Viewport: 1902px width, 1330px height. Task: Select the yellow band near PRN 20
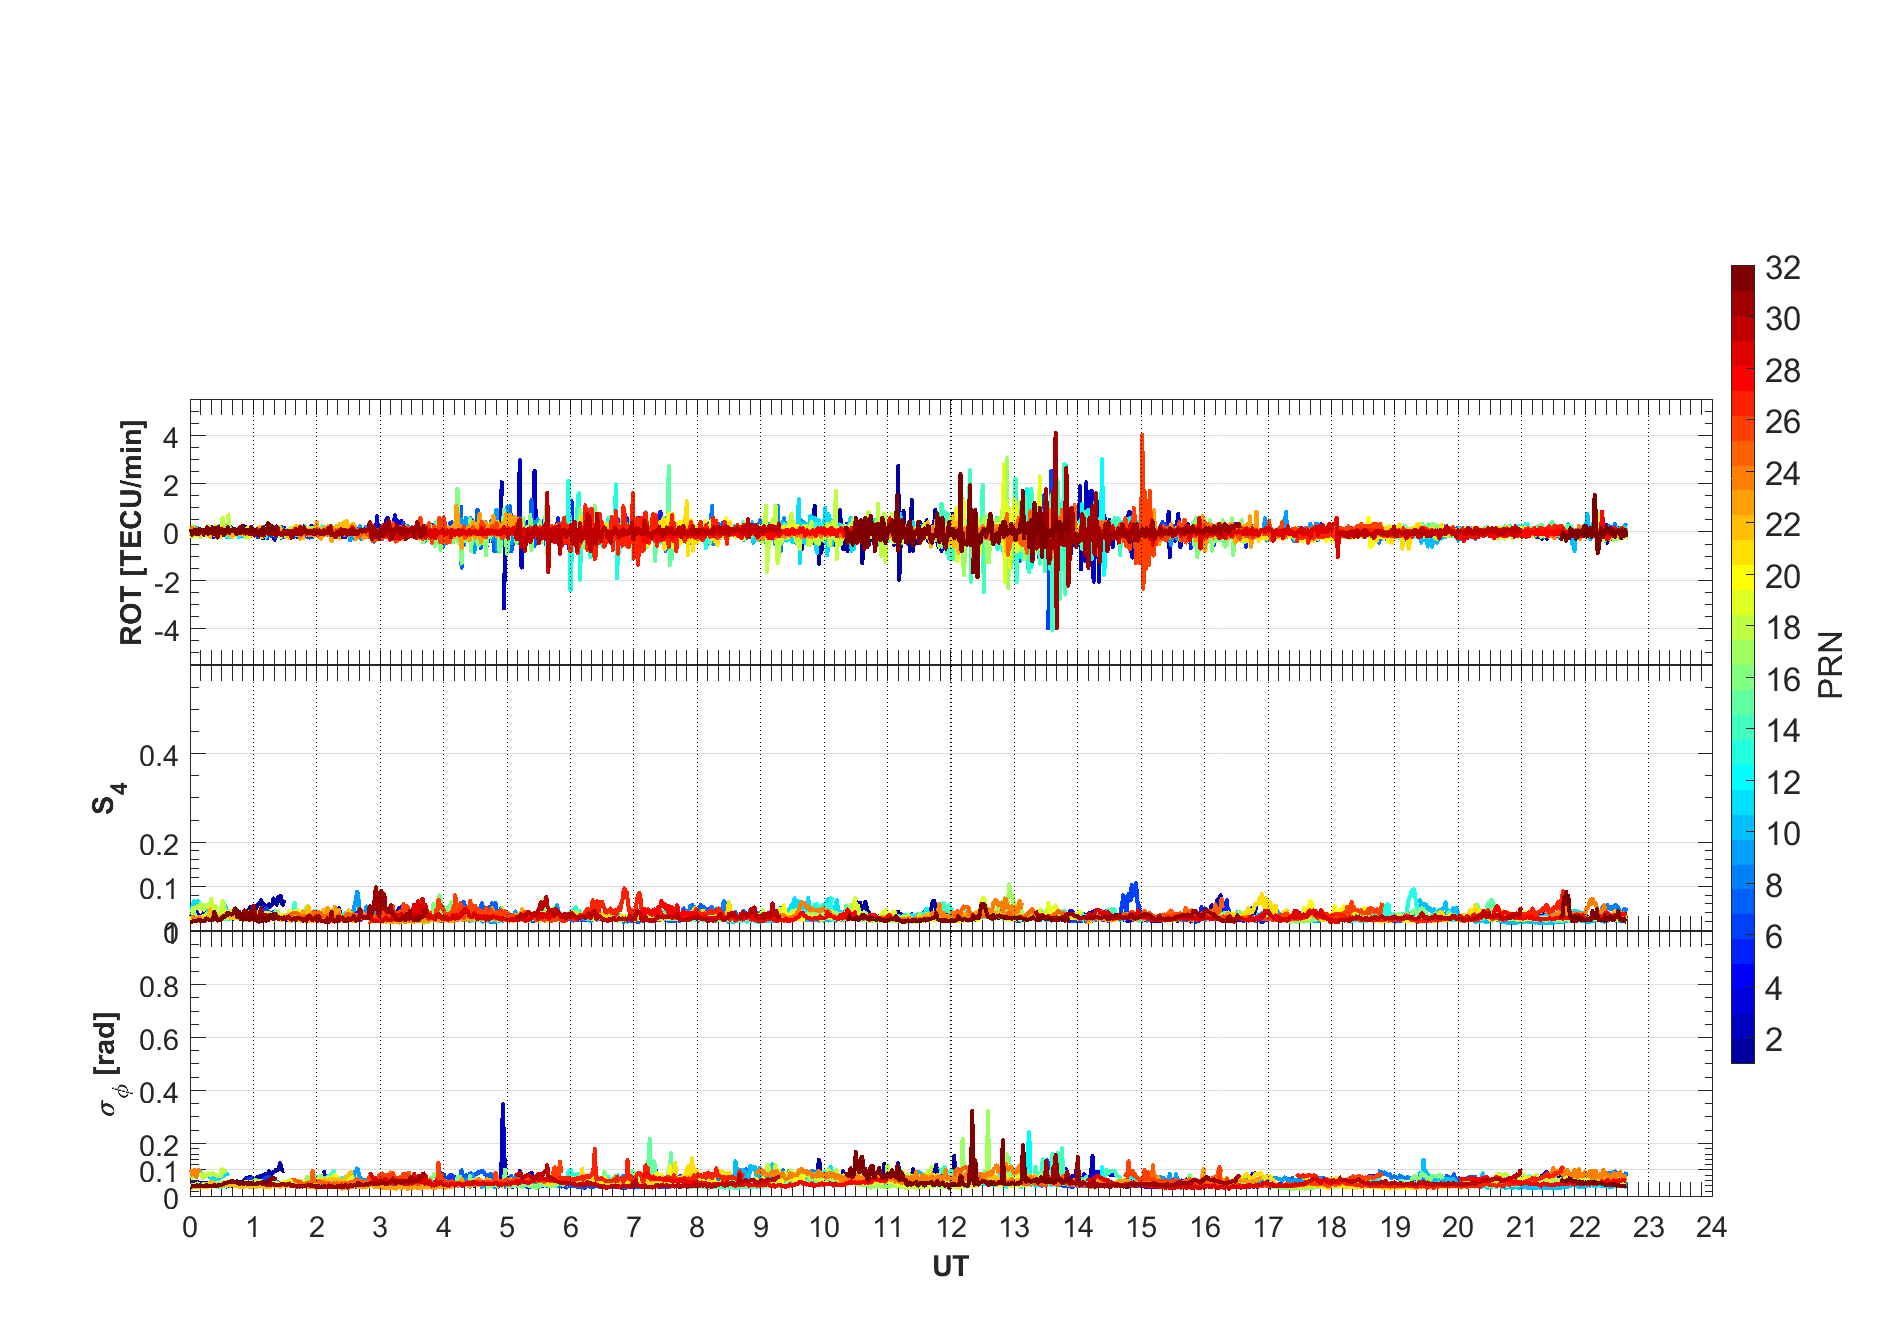point(1742,576)
